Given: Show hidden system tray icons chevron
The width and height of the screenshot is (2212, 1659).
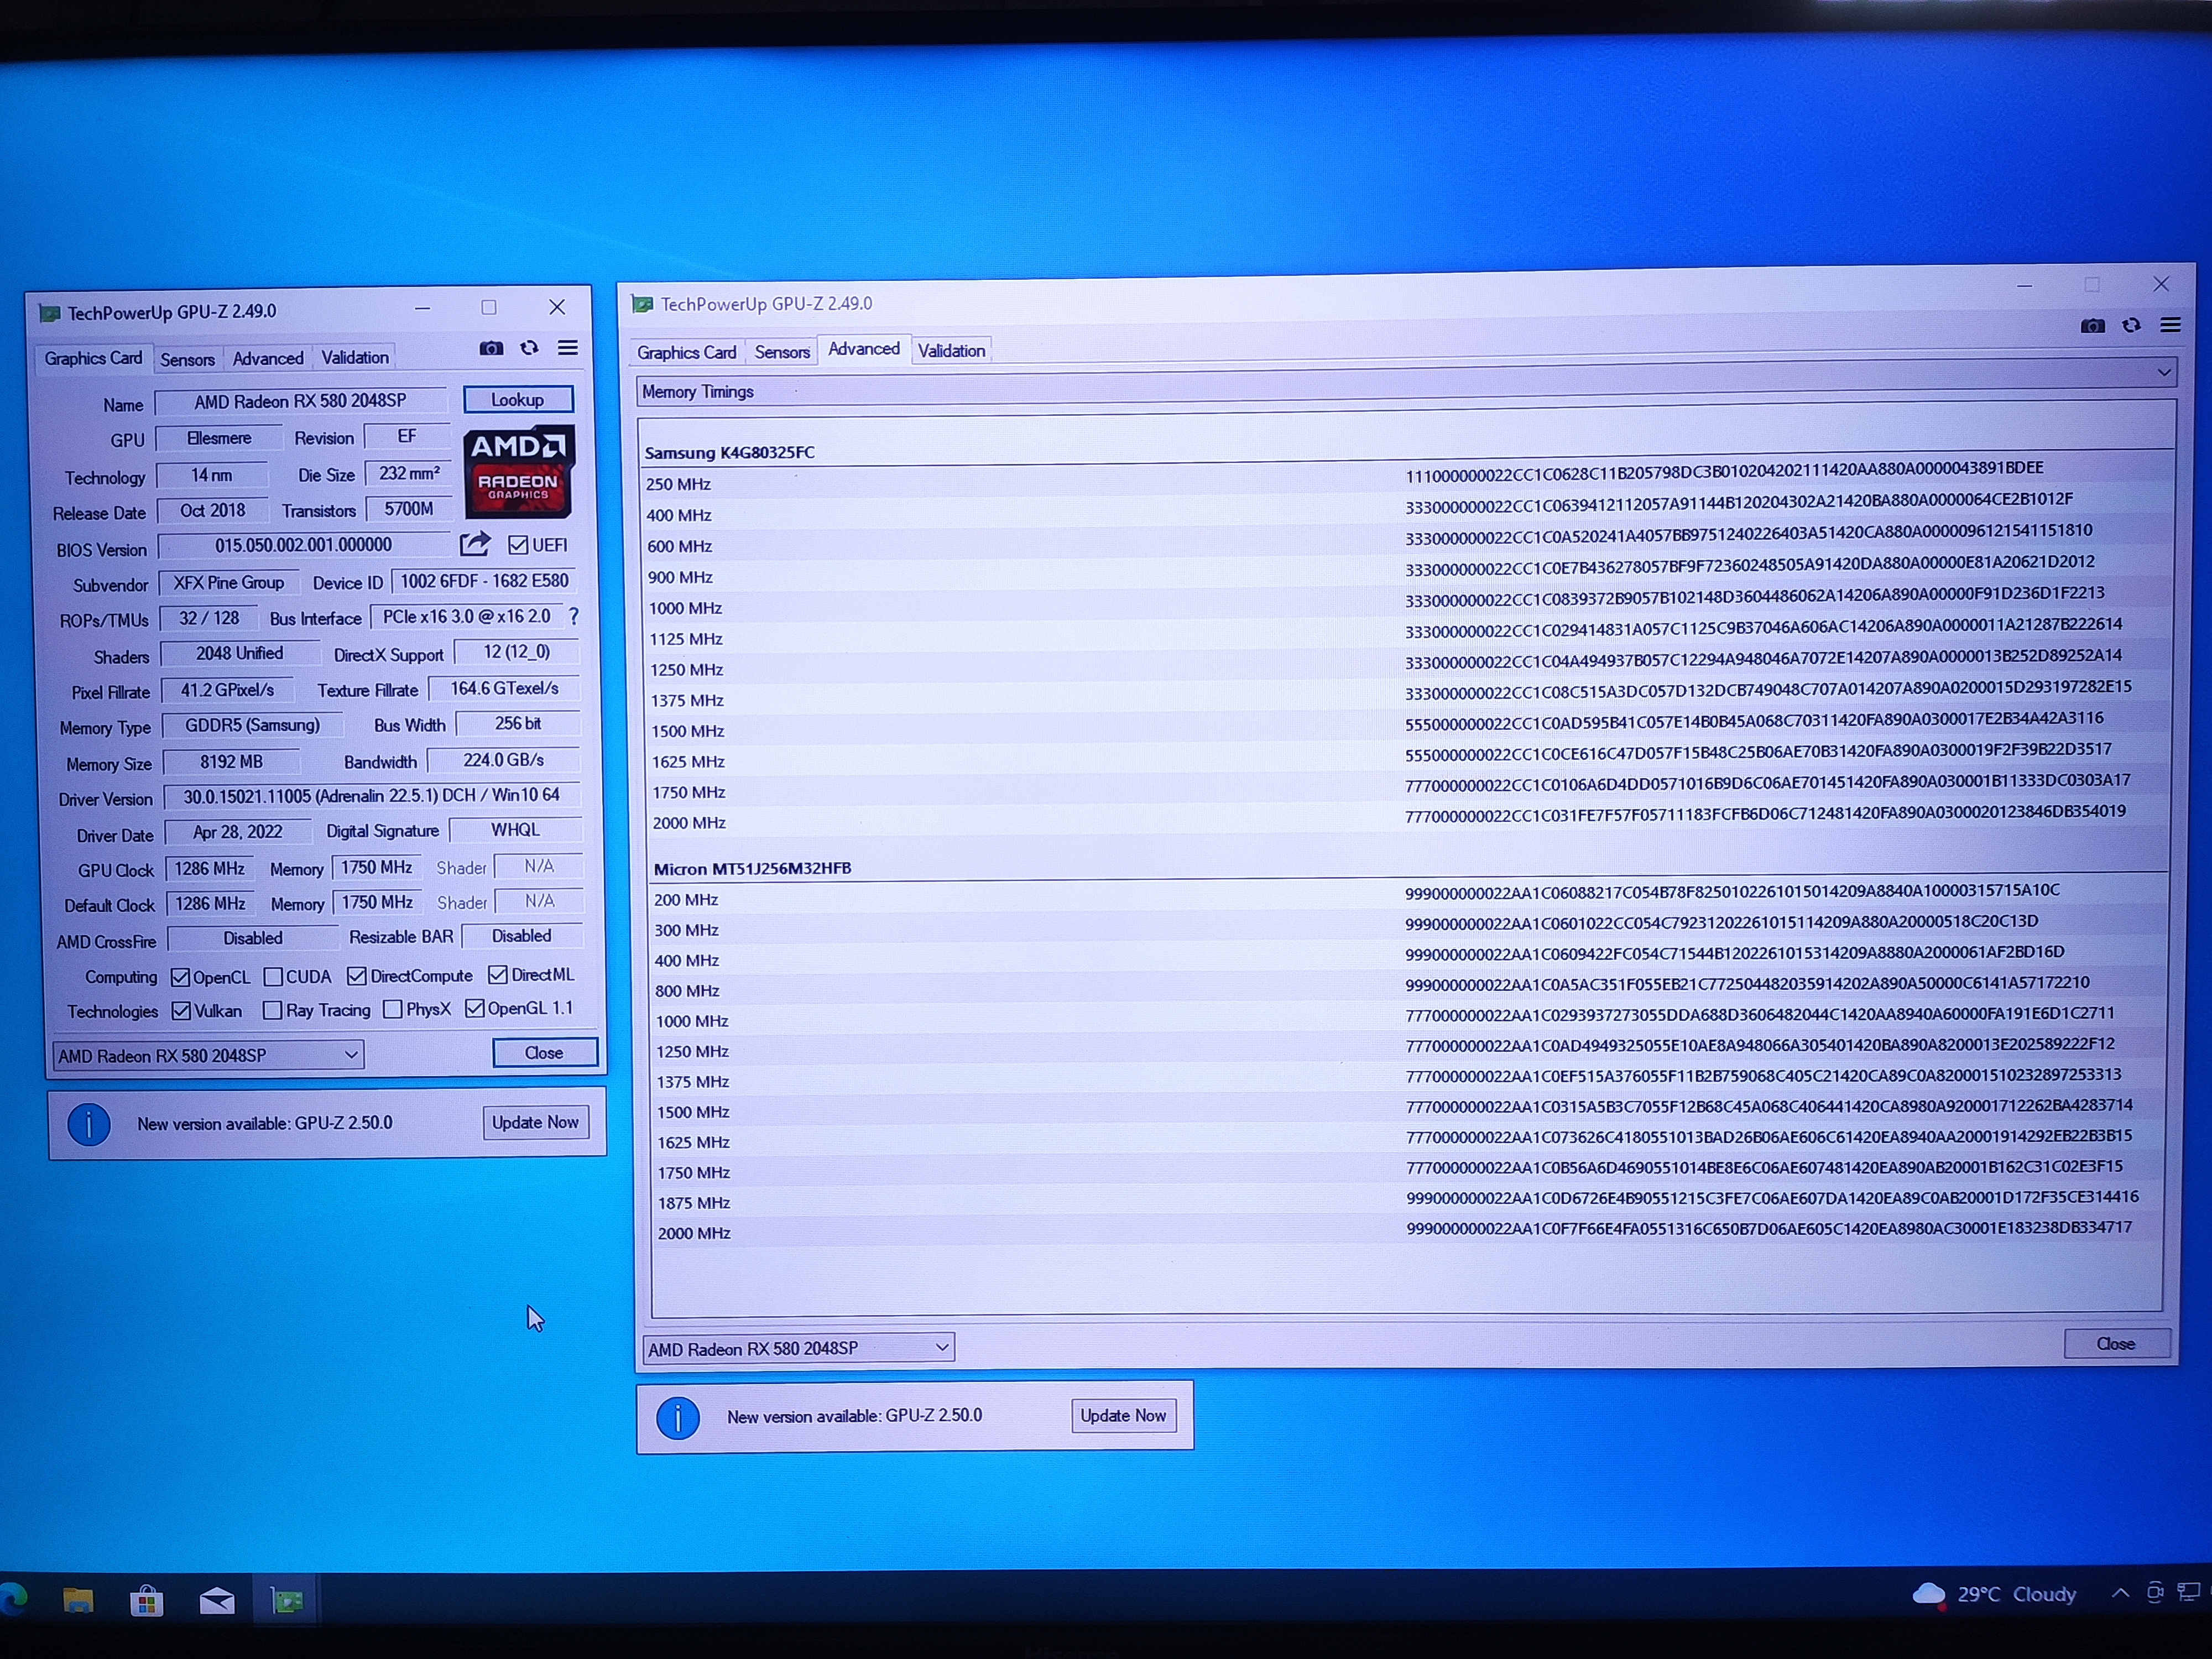Looking at the screenshot, I should pos(2120,1593).
